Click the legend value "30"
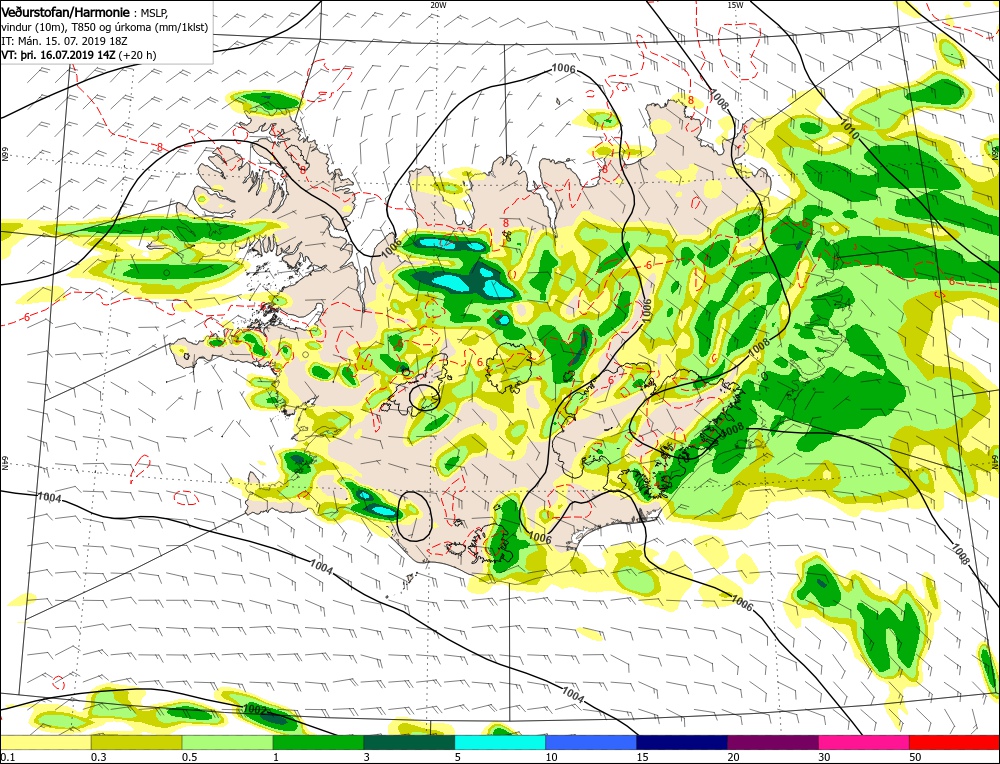The image size is (1000, 764). (824, 757)
